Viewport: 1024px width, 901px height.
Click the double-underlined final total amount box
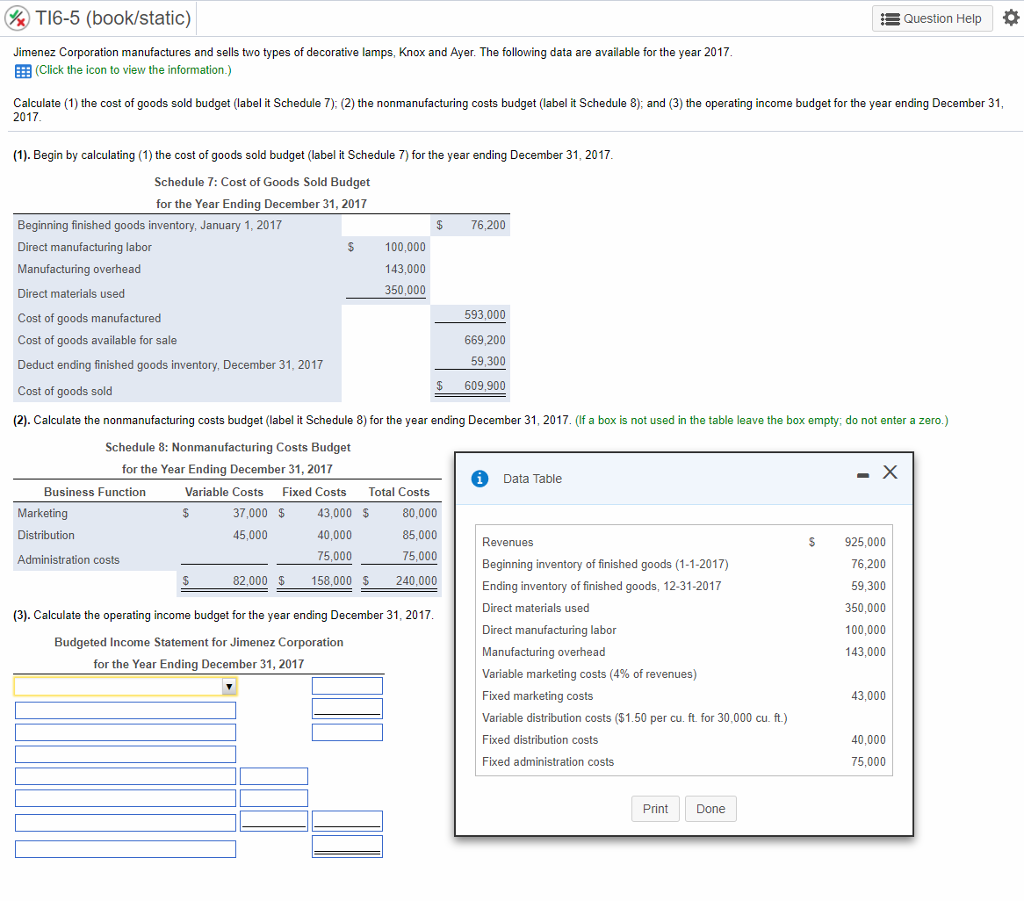tap(347, 846)
